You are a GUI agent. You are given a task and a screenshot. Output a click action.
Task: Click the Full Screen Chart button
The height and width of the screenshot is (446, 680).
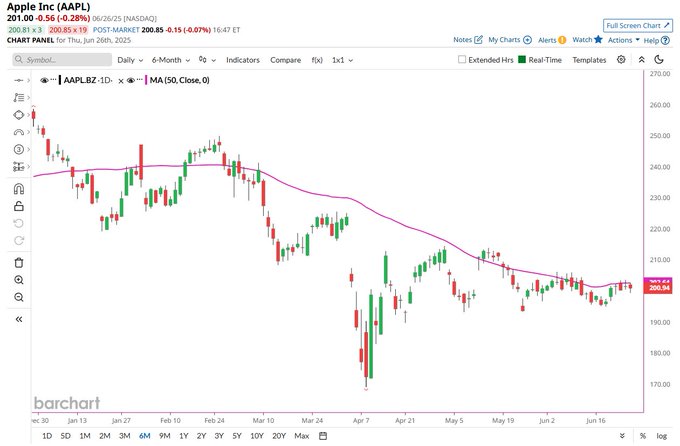point(639,24)
